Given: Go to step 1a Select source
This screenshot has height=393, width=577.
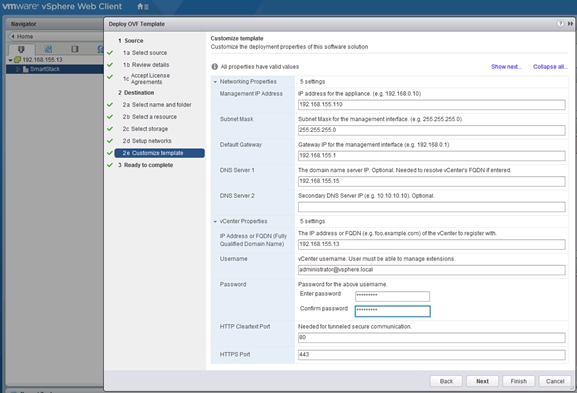Looking at the screenshot, I should tap(145, 53).
